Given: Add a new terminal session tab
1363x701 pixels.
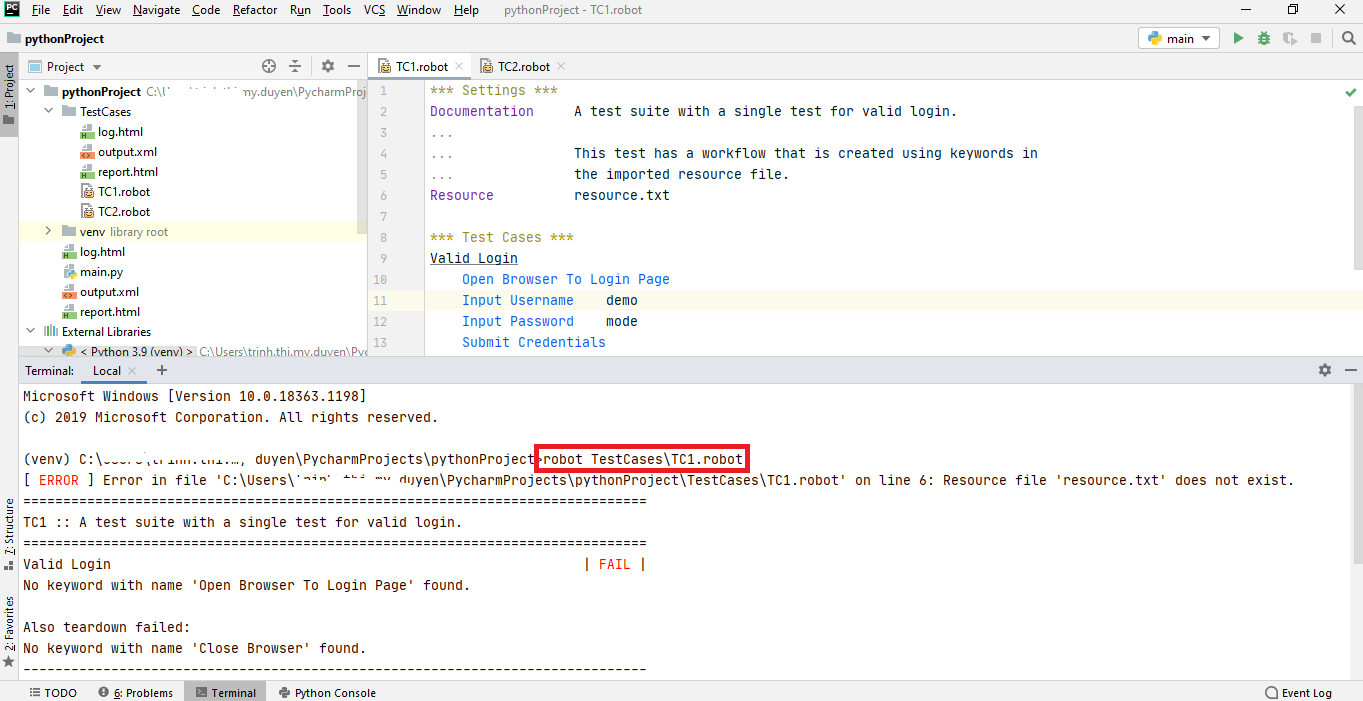Looking at the screenshot, I should point(161,370).
